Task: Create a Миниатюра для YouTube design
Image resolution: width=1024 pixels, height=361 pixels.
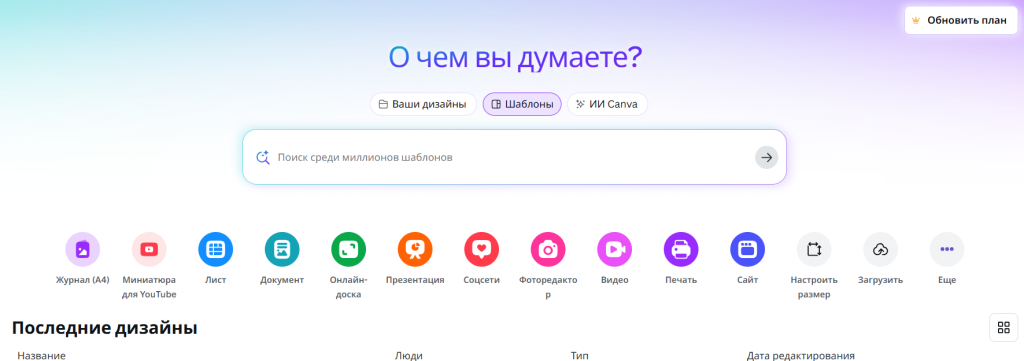Action: tap(149, 249)
